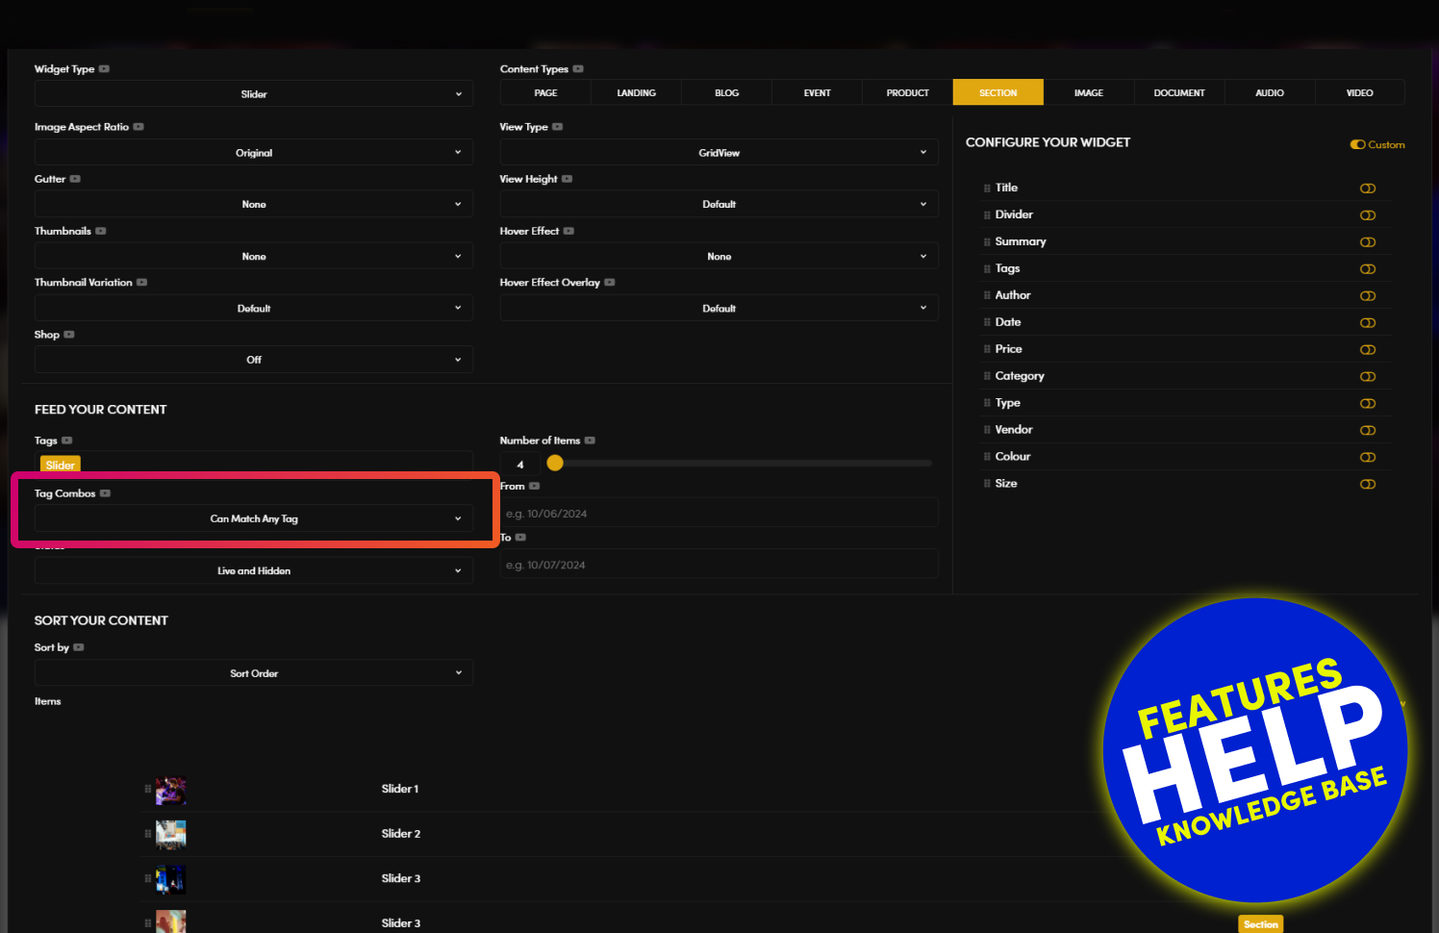Screen dimensions: 1439x933
Task: Open the Widget Type dropdown
Action: pyautogui.click(x=253, y=94)
